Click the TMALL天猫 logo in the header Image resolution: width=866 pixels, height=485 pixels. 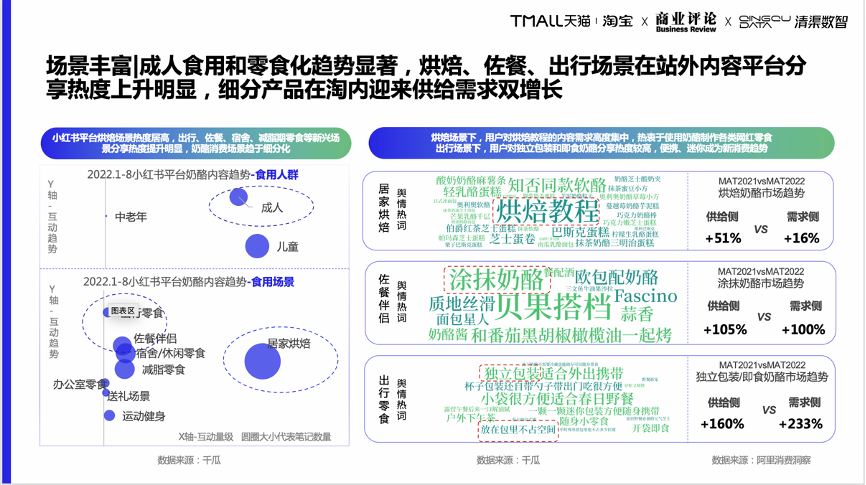click(551, 21)
